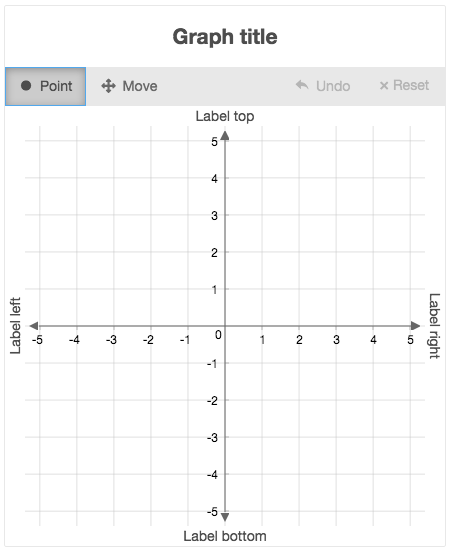The image size is (451, 553).
Task: Click the Undo button
Action: [323, 86]
